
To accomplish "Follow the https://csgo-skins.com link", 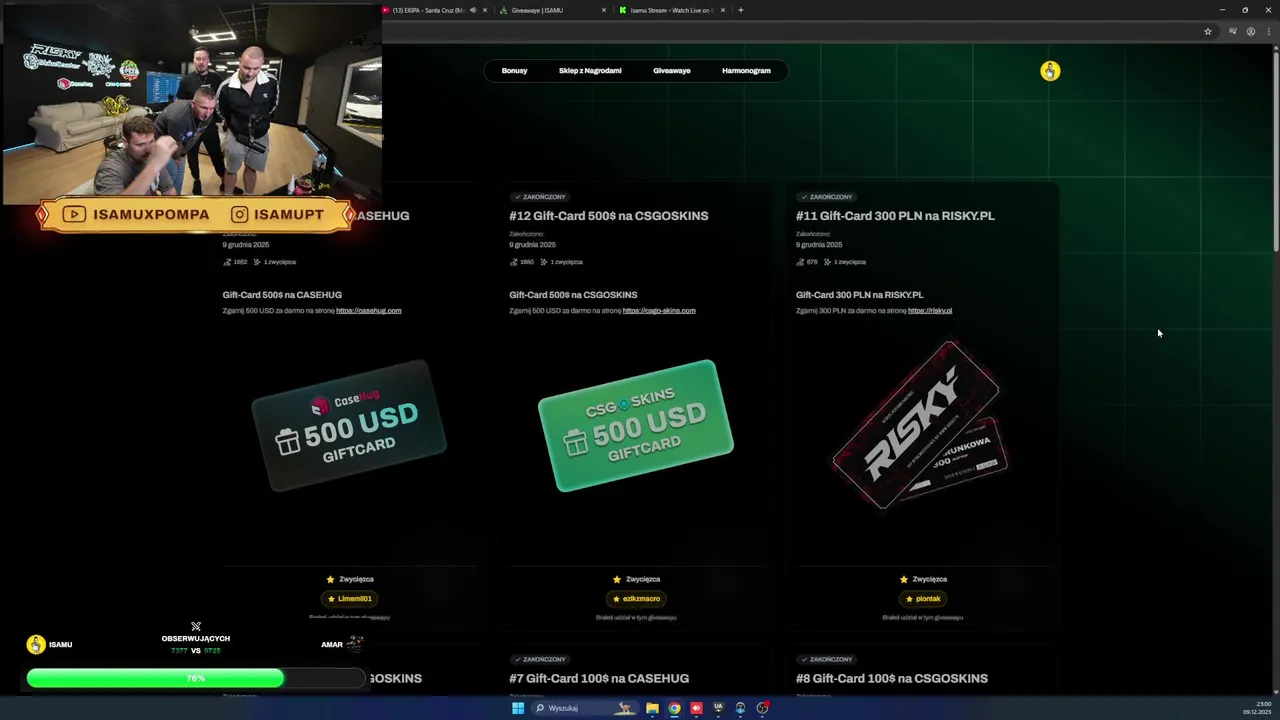I will pos(659,311).
